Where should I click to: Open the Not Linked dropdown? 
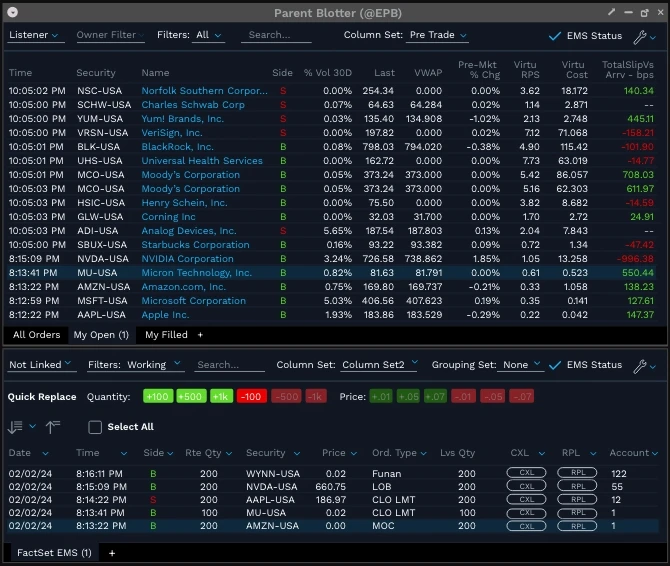pos(40,365)
